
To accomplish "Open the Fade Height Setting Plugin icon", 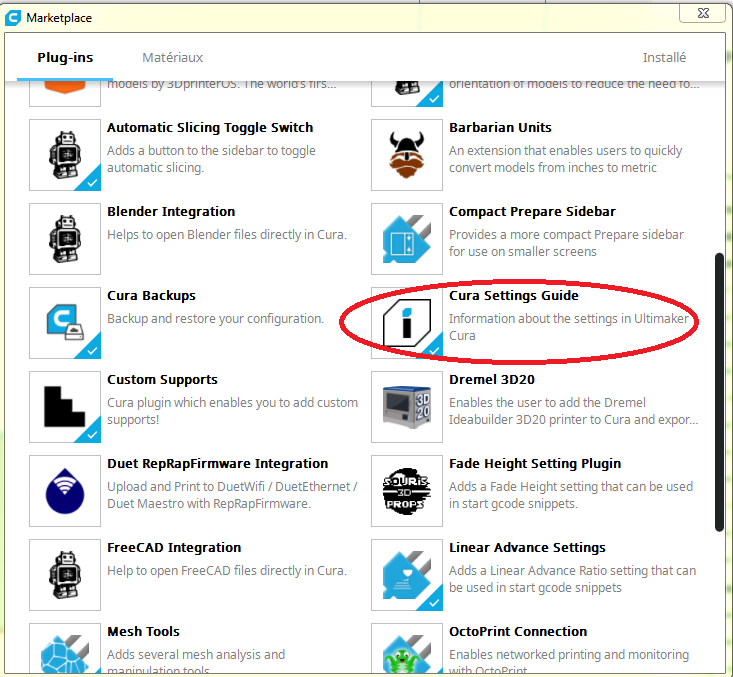I will (x=407, y=491).
